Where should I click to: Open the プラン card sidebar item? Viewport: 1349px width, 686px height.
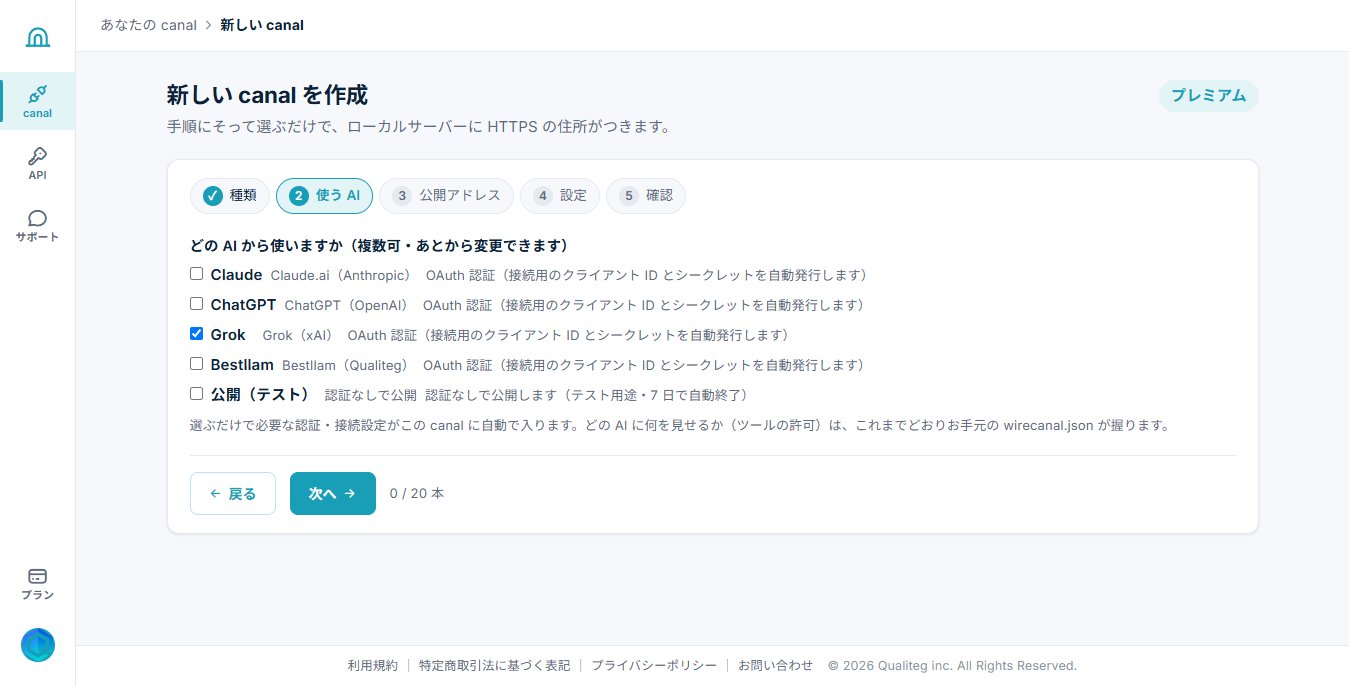coord(37,584)
